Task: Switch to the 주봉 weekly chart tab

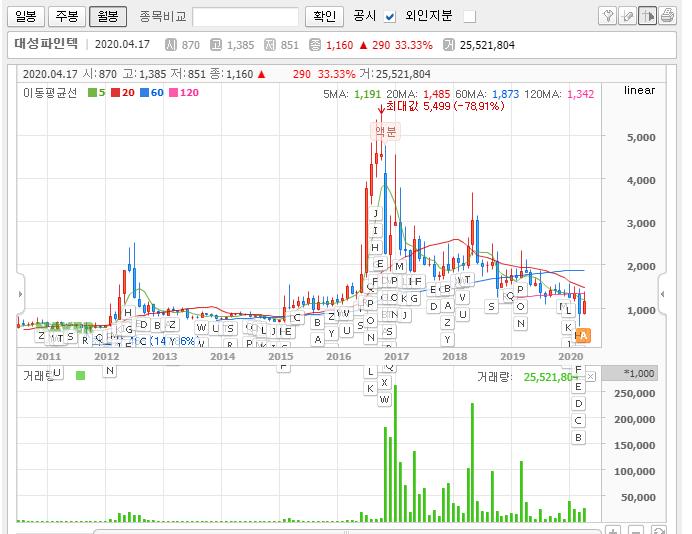Action: click(x=67, y=17)
